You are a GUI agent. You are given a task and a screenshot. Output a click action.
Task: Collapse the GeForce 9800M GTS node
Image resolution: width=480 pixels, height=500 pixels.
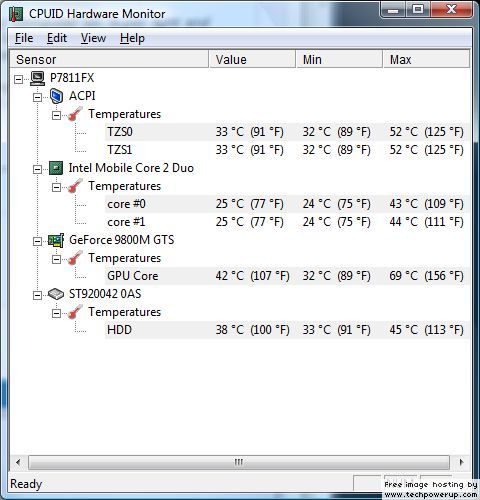pos(37,241)
